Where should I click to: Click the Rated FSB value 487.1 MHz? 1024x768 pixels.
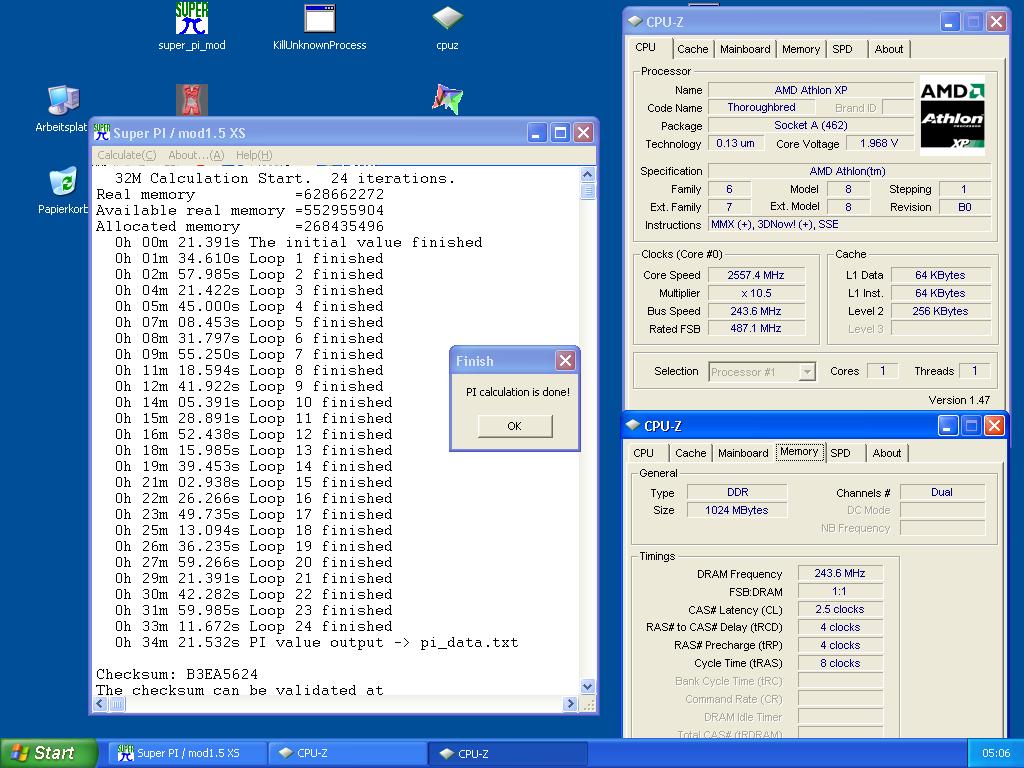pos(756,328)
